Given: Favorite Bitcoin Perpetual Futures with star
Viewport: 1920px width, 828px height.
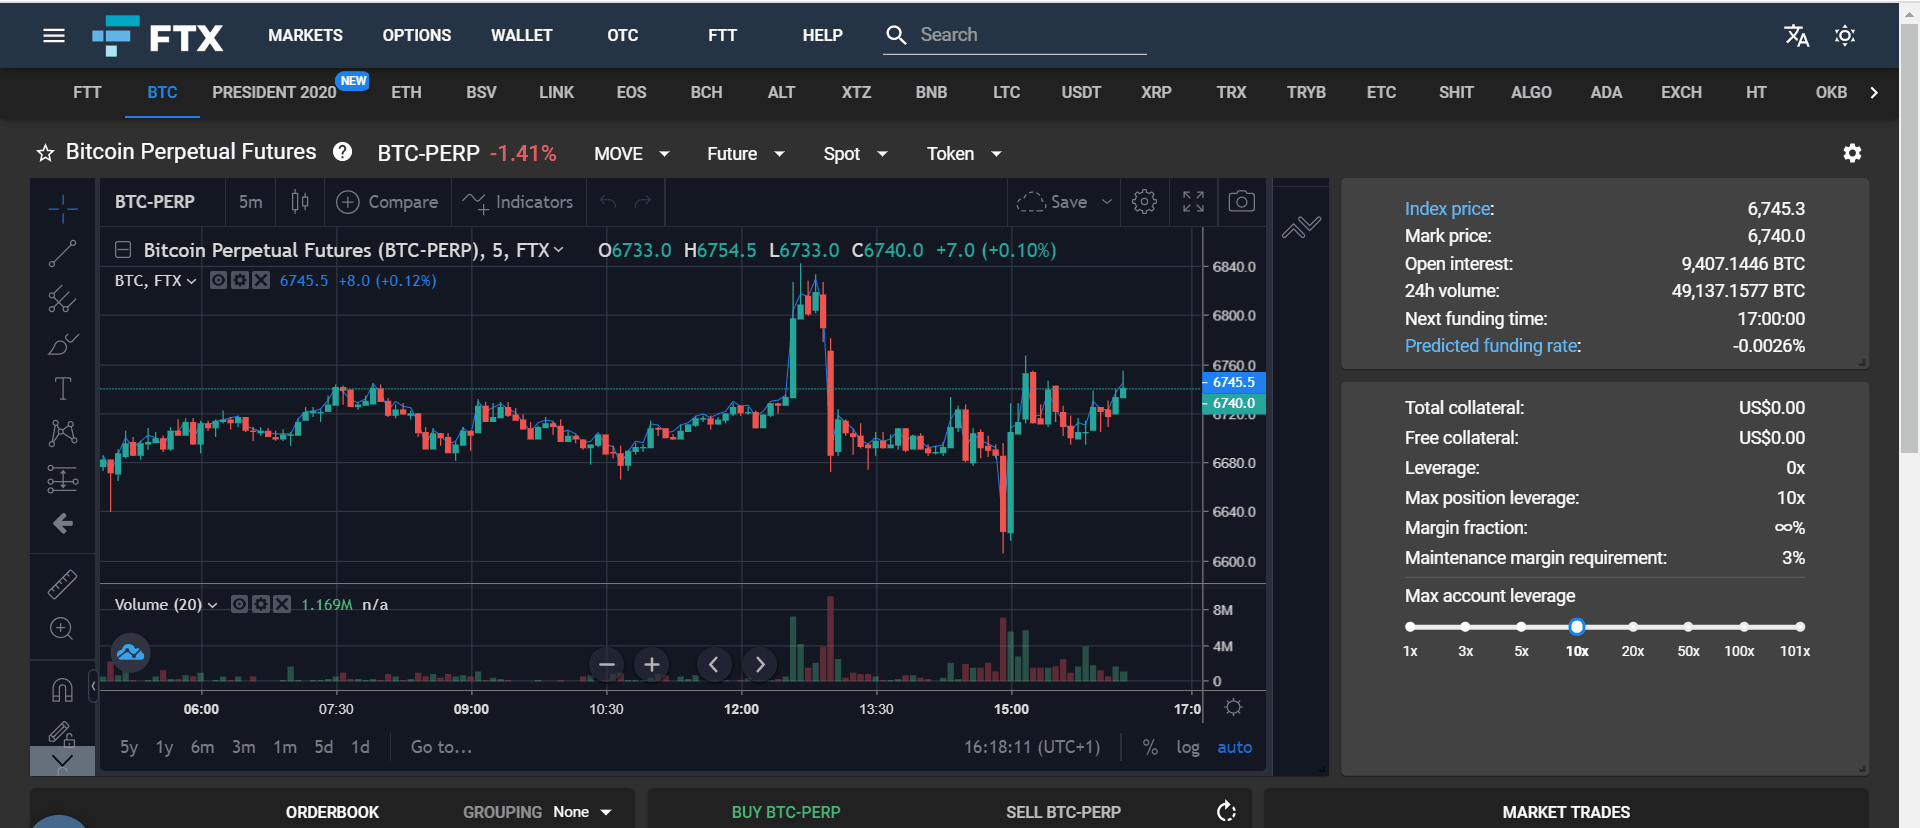Looking at the screenshot, I should tap(45, 153).
